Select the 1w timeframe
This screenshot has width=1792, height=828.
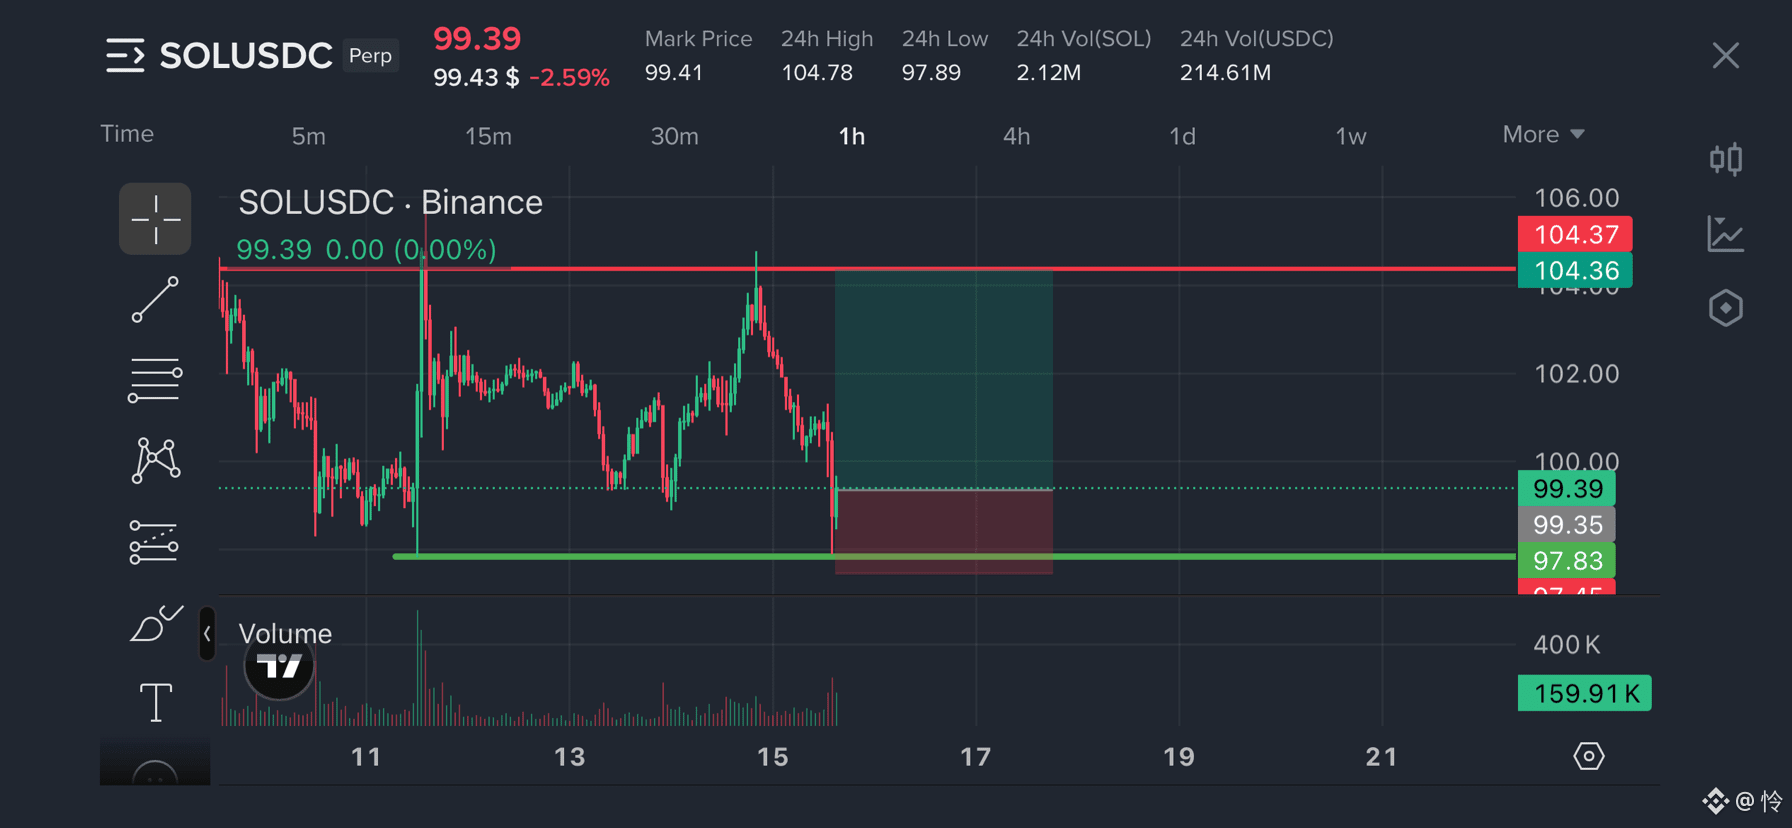[x=1350, y=136]
